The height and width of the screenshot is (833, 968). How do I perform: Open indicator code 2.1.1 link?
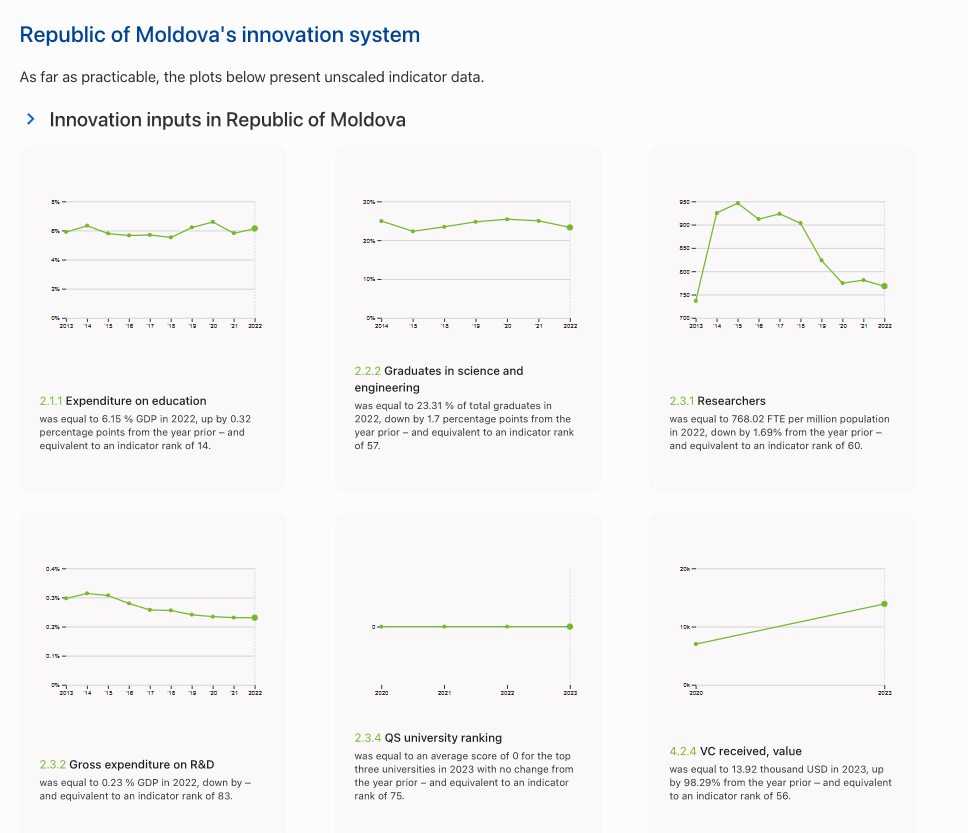coord(51,401)
